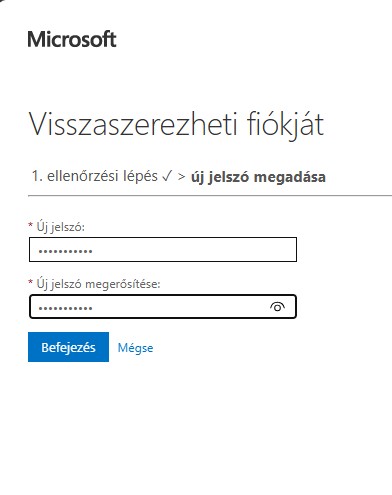Click the Microsoft logo
Screen dimensions: 392x495
72,39
